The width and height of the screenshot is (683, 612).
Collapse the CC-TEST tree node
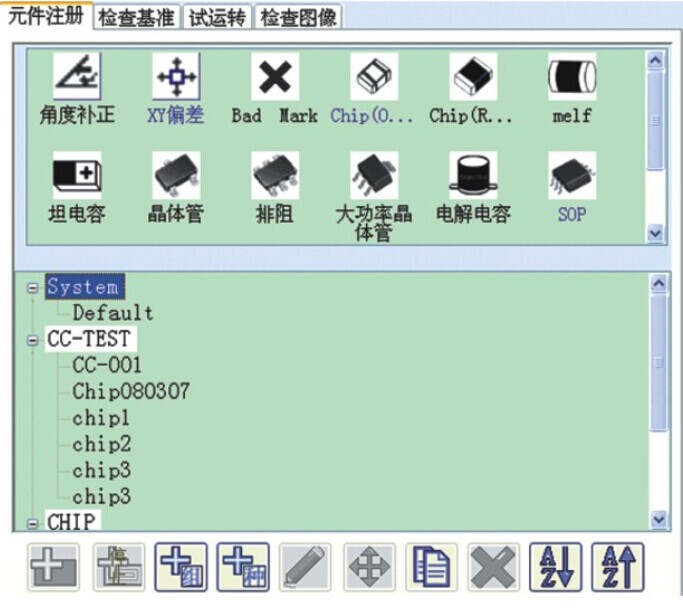click(x=34, y=340)
